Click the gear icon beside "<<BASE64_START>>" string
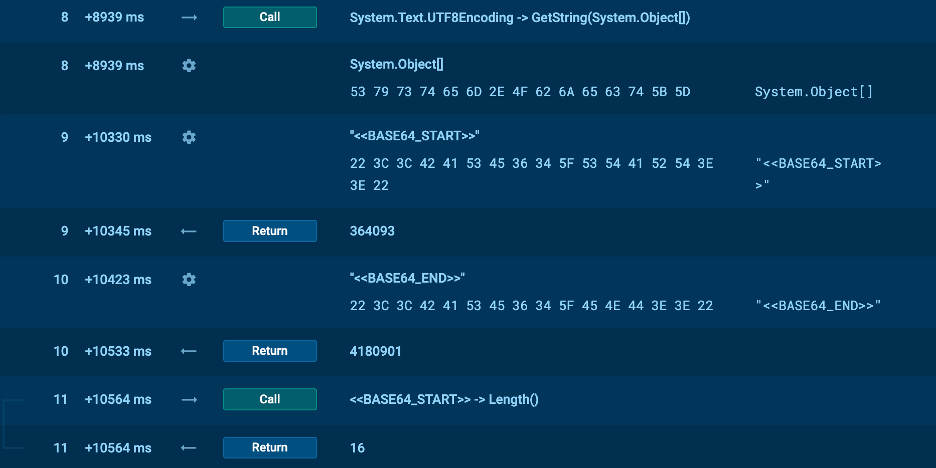The width and height of the screenshot is (936, 468). [x=189, y=137]
